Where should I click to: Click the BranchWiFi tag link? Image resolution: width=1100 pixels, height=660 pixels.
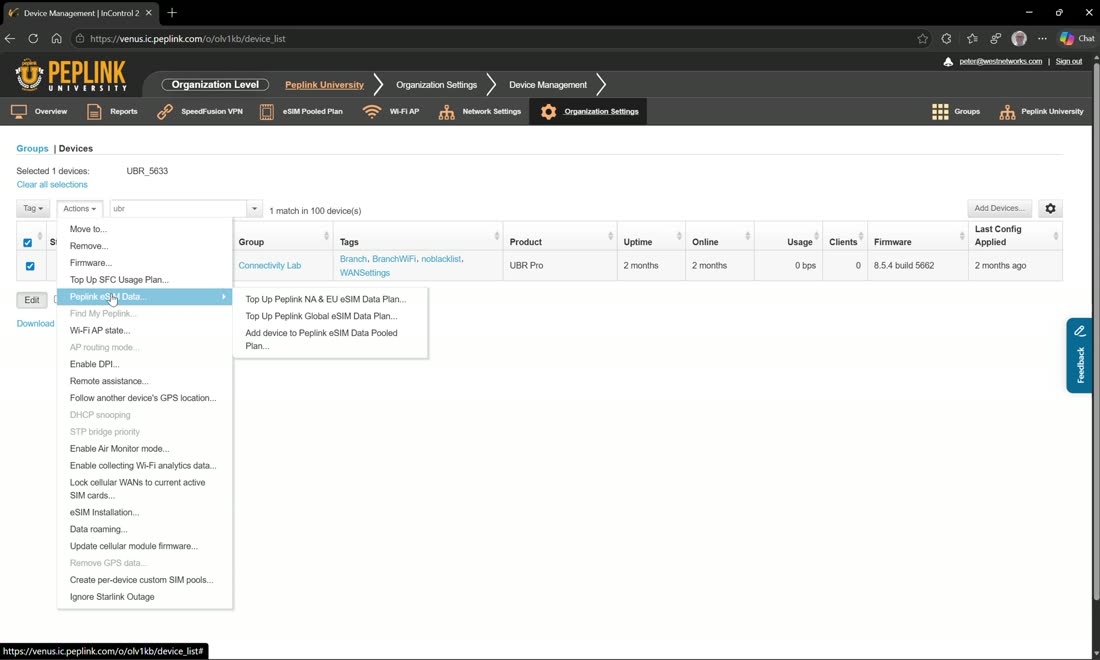click(394, 259)
